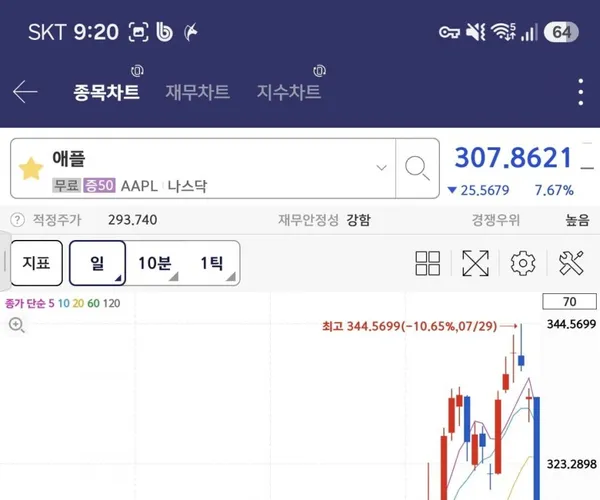Image resolution: width=600 pixels, height=500 pixels.
Task: Expand the 애플 stock selector dropdown
Action: click(381, 168)
